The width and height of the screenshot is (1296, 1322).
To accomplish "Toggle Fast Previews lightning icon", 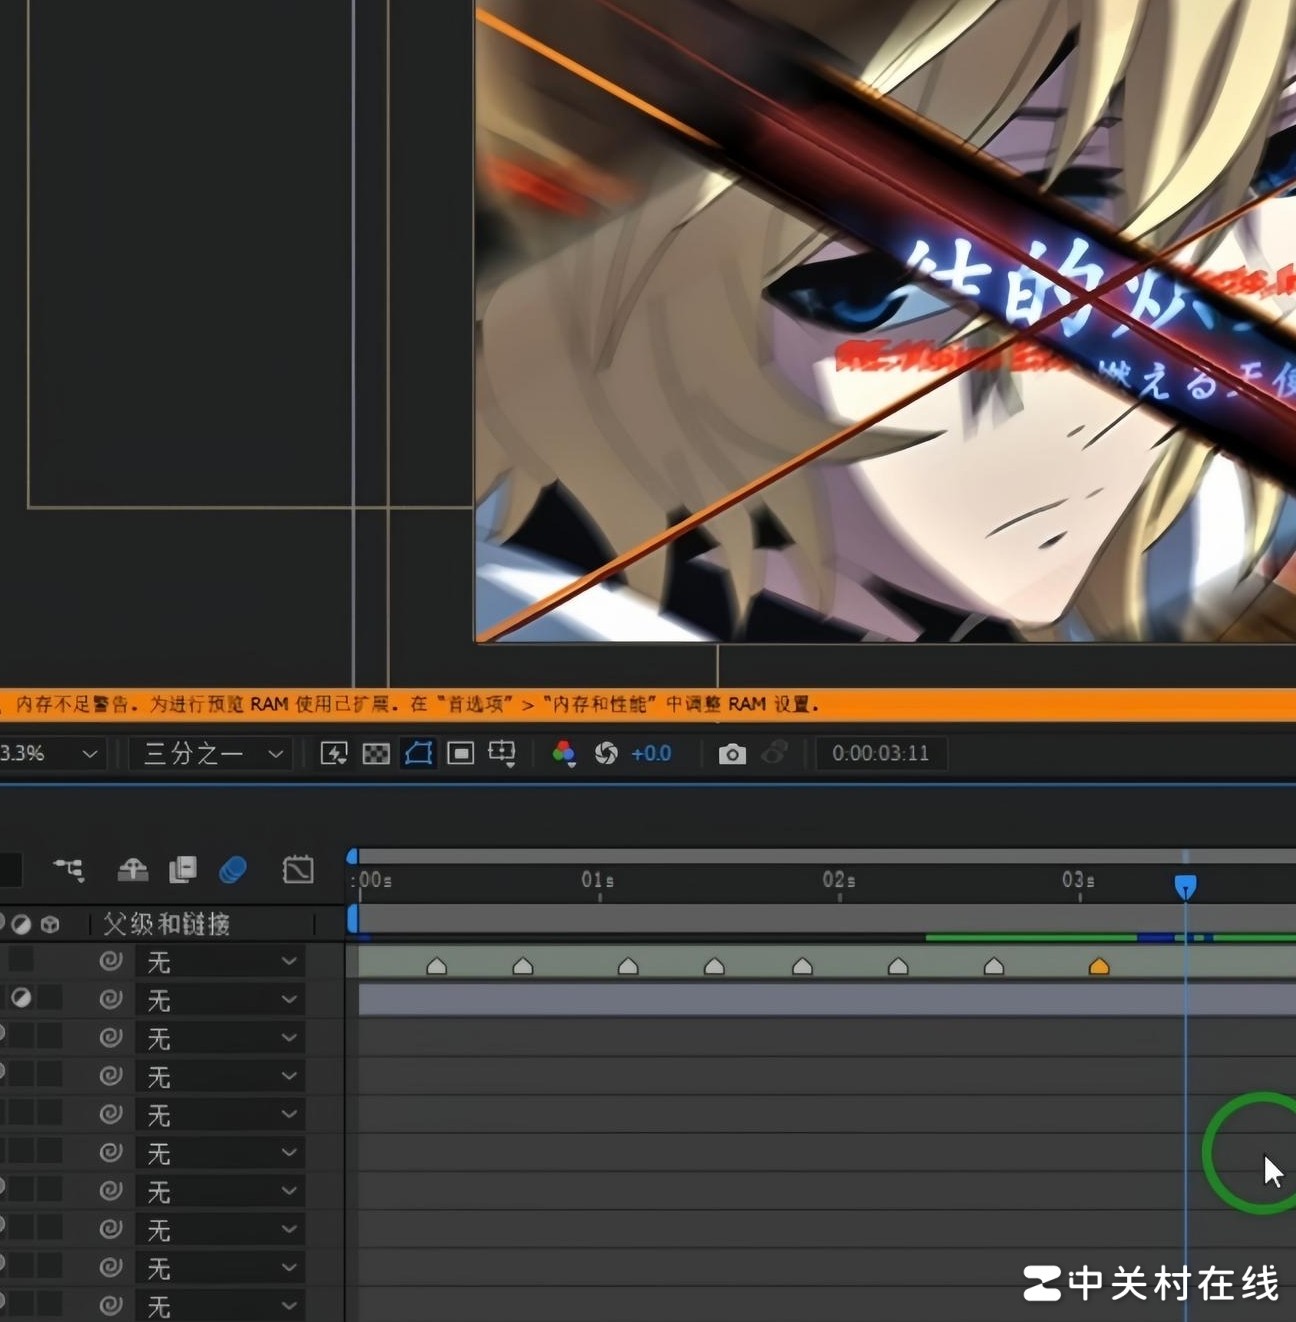I will (x=334, y=753).
